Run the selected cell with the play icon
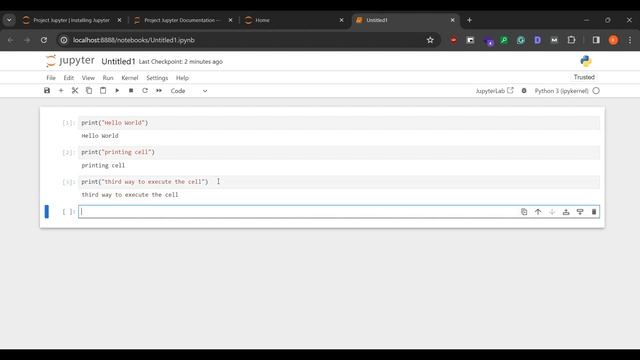The image size is (640, 360). click(117, 91)
